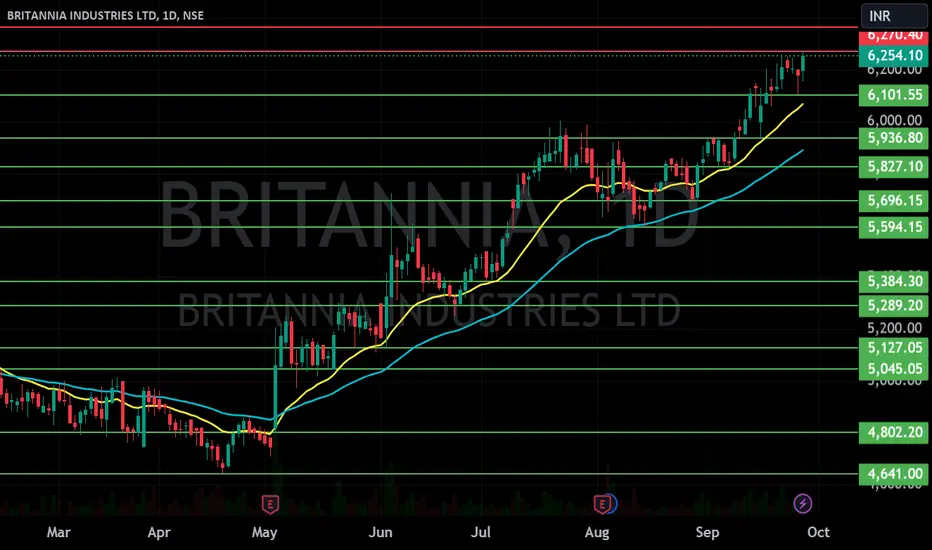
Task: Click the Apr label on time axis
Action: (x=159, y=532)
